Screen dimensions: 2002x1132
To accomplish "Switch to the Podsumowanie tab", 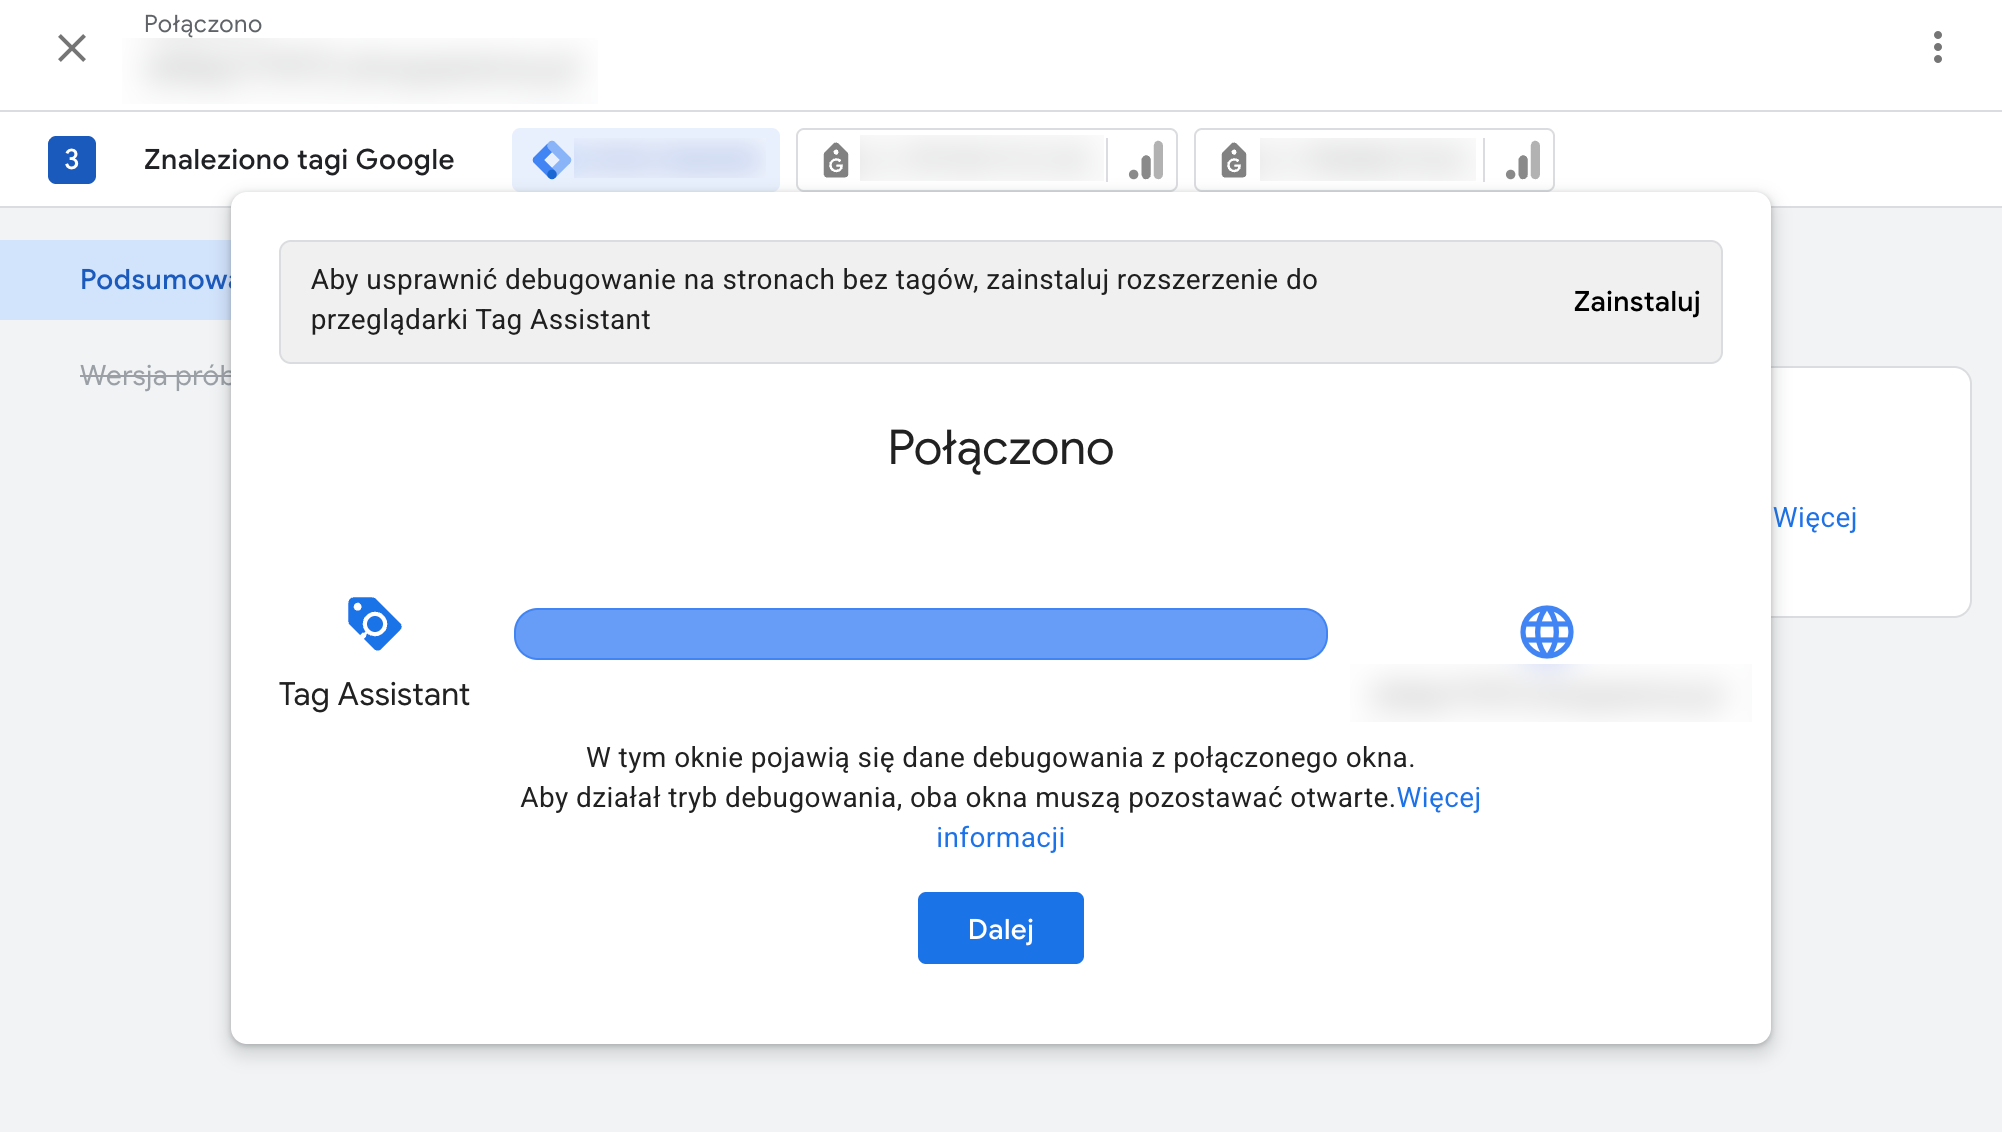I will coord(160,280).
